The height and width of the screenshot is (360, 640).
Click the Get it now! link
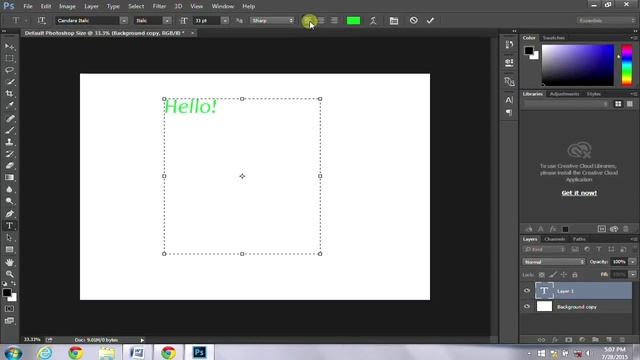coord(579,193)
